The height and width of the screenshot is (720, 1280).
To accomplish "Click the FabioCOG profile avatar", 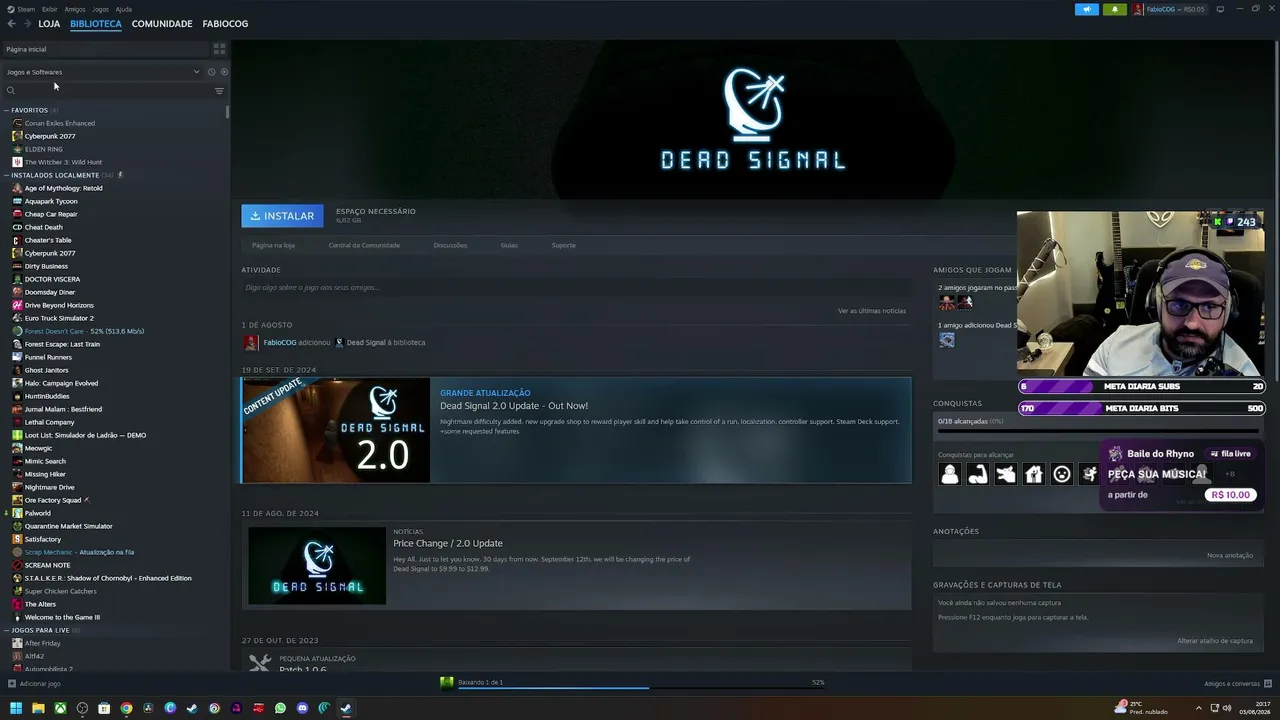I will [1138, 9].
